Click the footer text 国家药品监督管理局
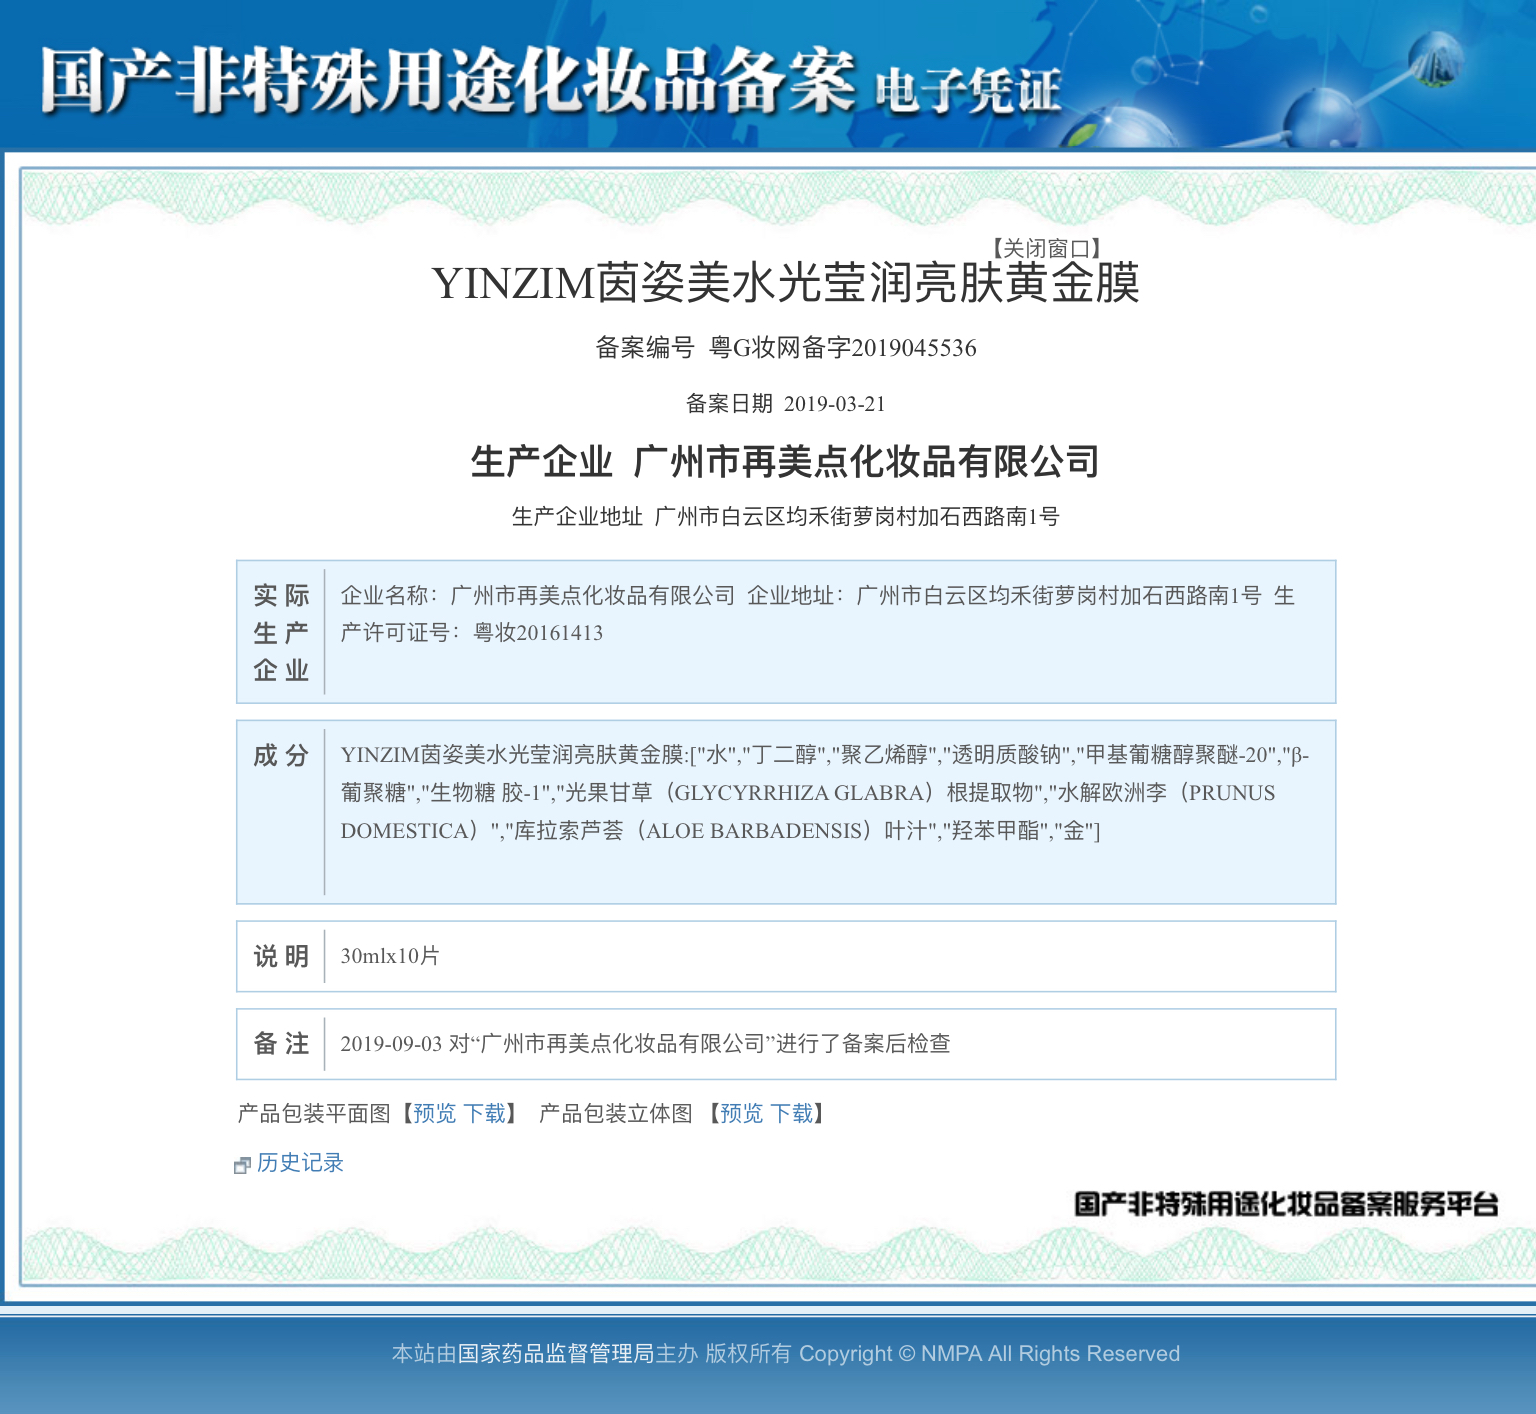1536x1414 pixels. [556, 1353]
